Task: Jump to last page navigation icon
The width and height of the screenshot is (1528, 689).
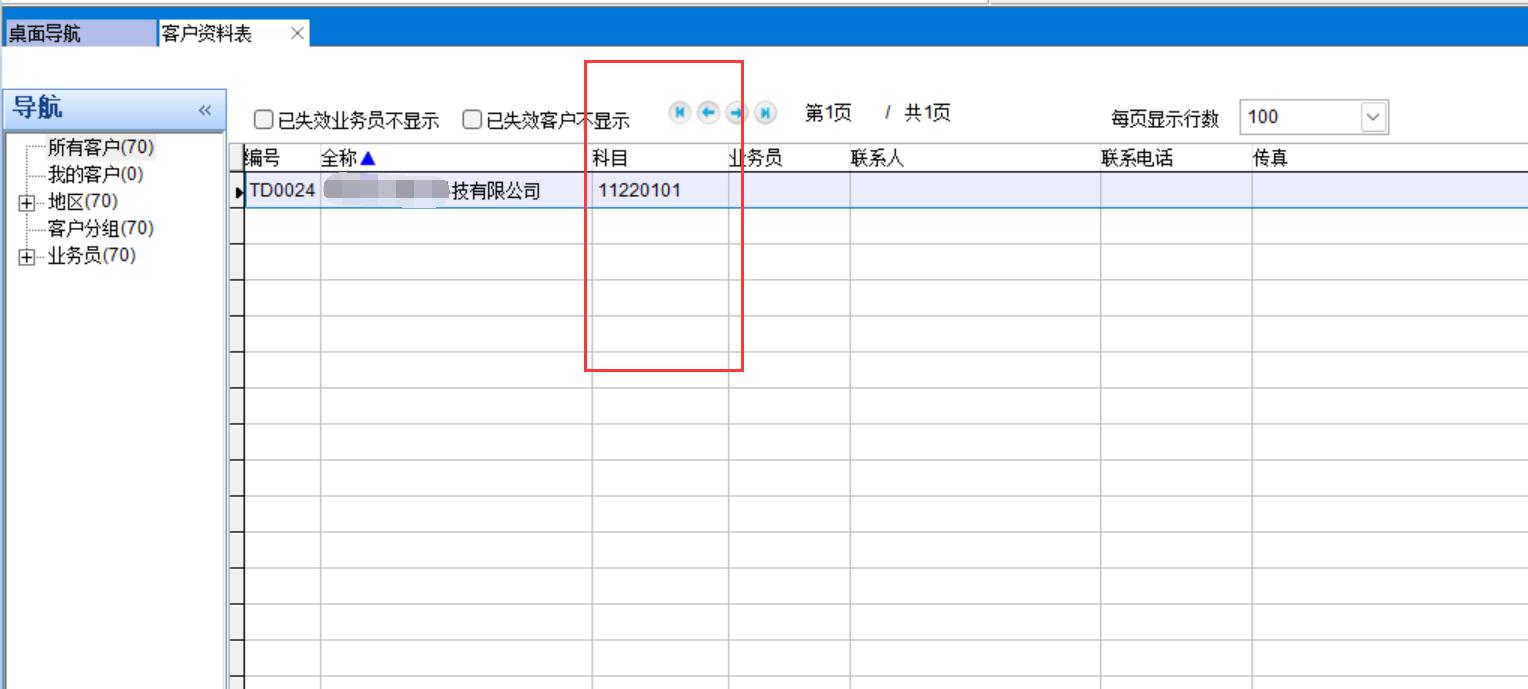Action: (x=765, y=113)
